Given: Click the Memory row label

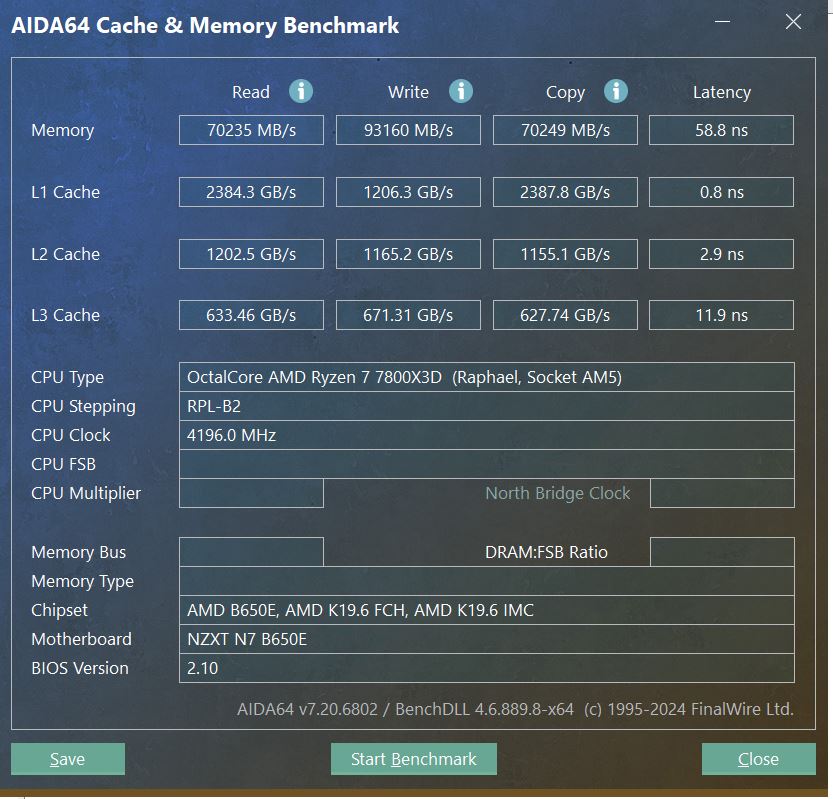Looking at the screenshot, I should pos(63,131).
